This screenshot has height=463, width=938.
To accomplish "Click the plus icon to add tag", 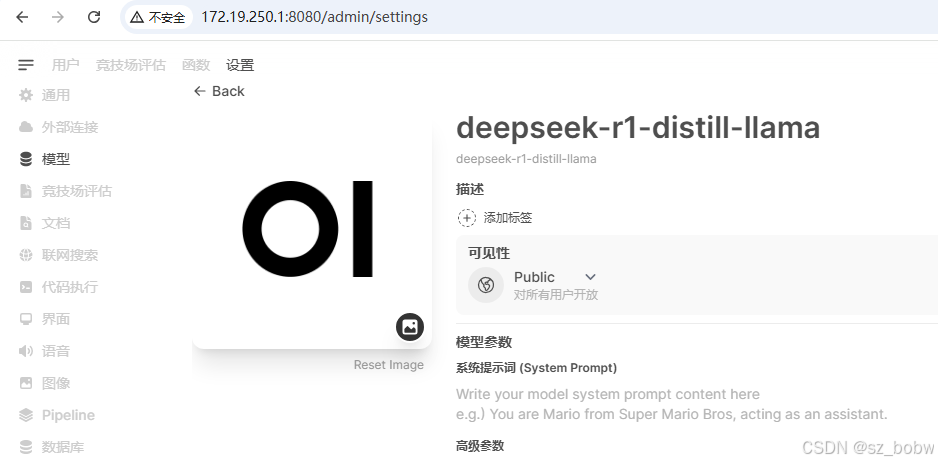I will tap(467, 218).
